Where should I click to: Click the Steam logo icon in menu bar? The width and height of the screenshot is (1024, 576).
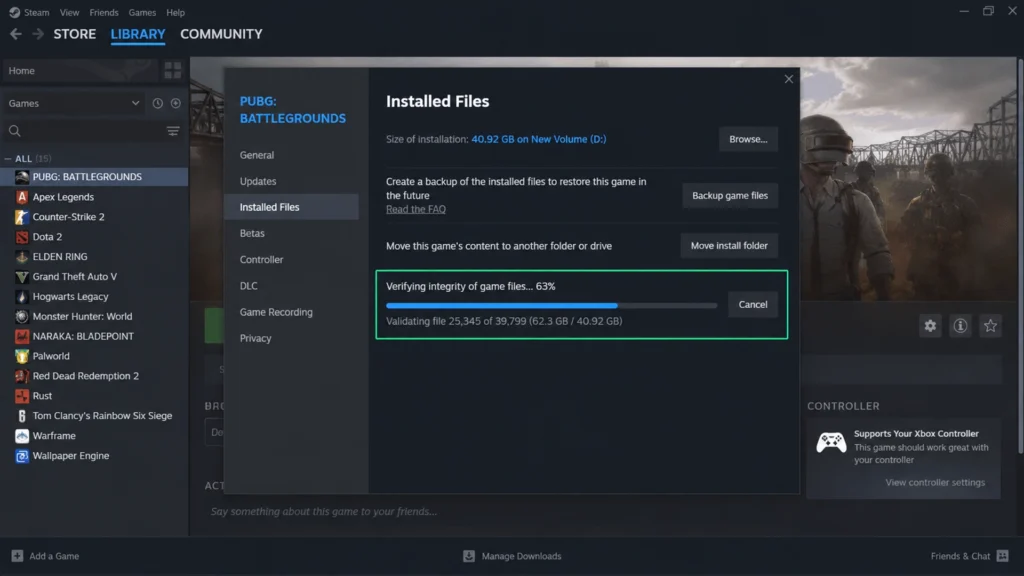click(14, 12)
